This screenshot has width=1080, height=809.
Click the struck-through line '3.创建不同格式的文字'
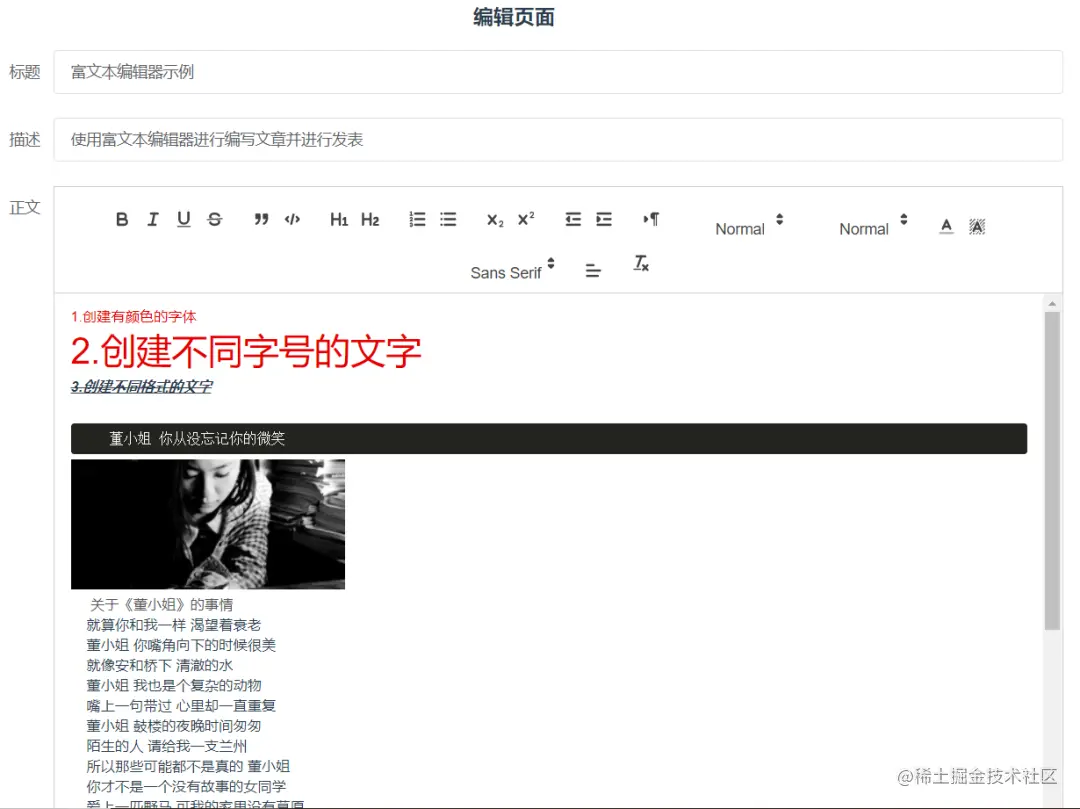point(142,387)
